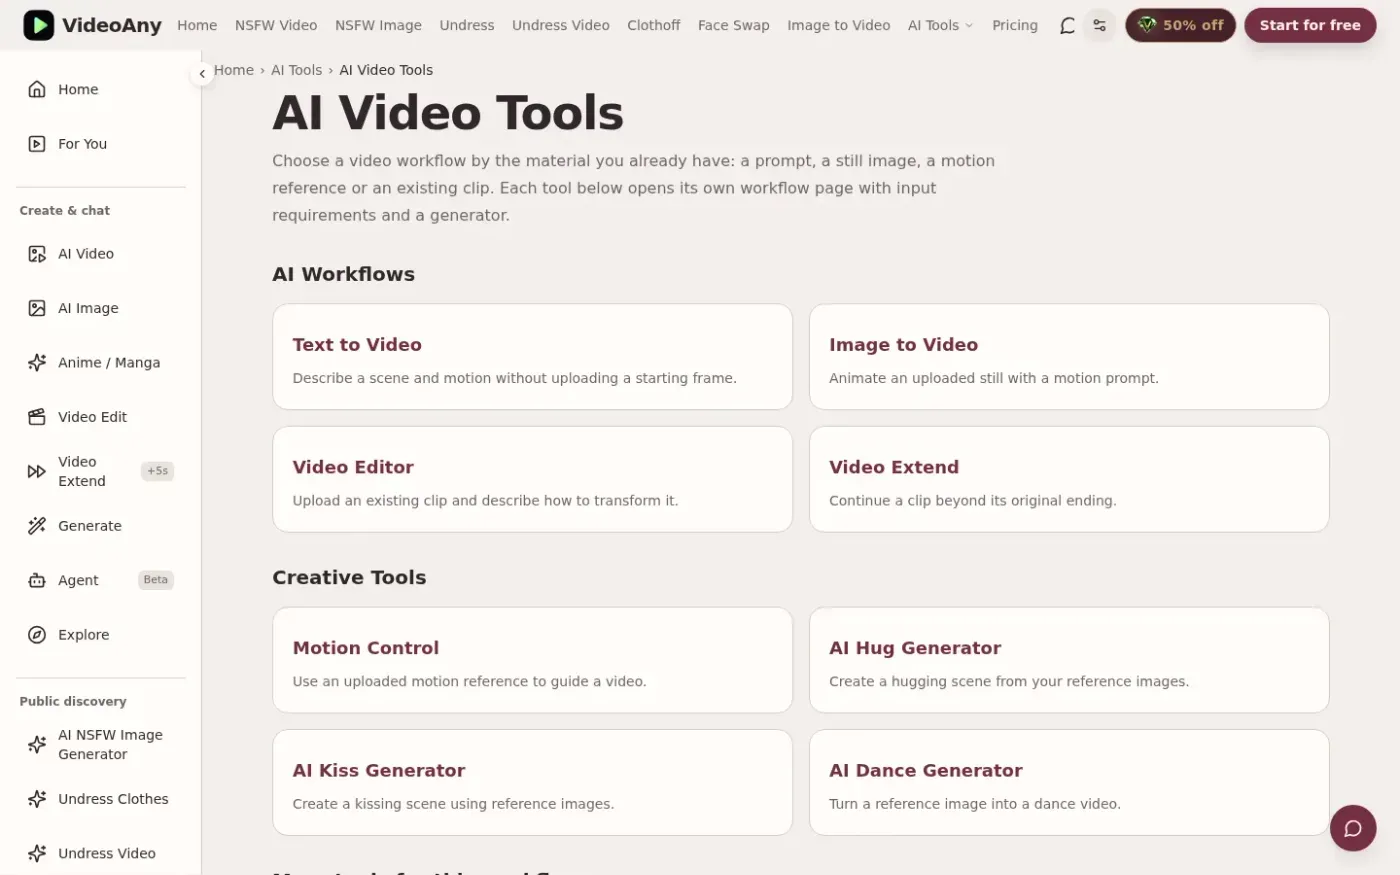The width and height of the screenshot is (1400, 875).
Task: Click the Home breadcrumb link
Action: pyautogui.click(x=234, y=70)
